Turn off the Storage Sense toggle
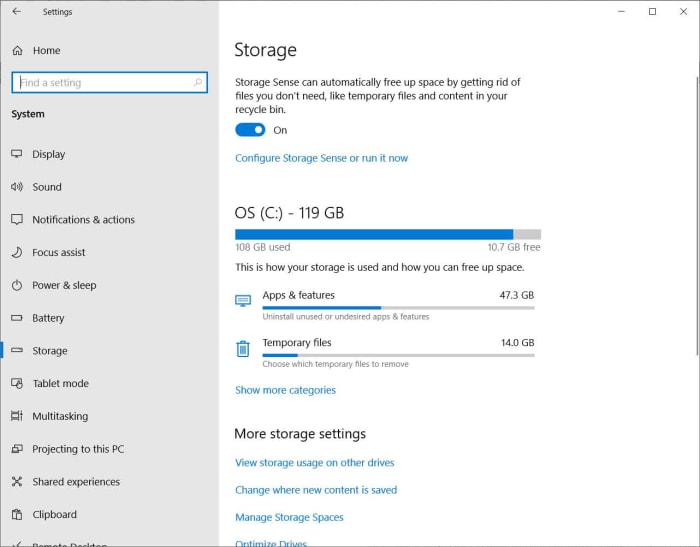 (x=250, y=130)
